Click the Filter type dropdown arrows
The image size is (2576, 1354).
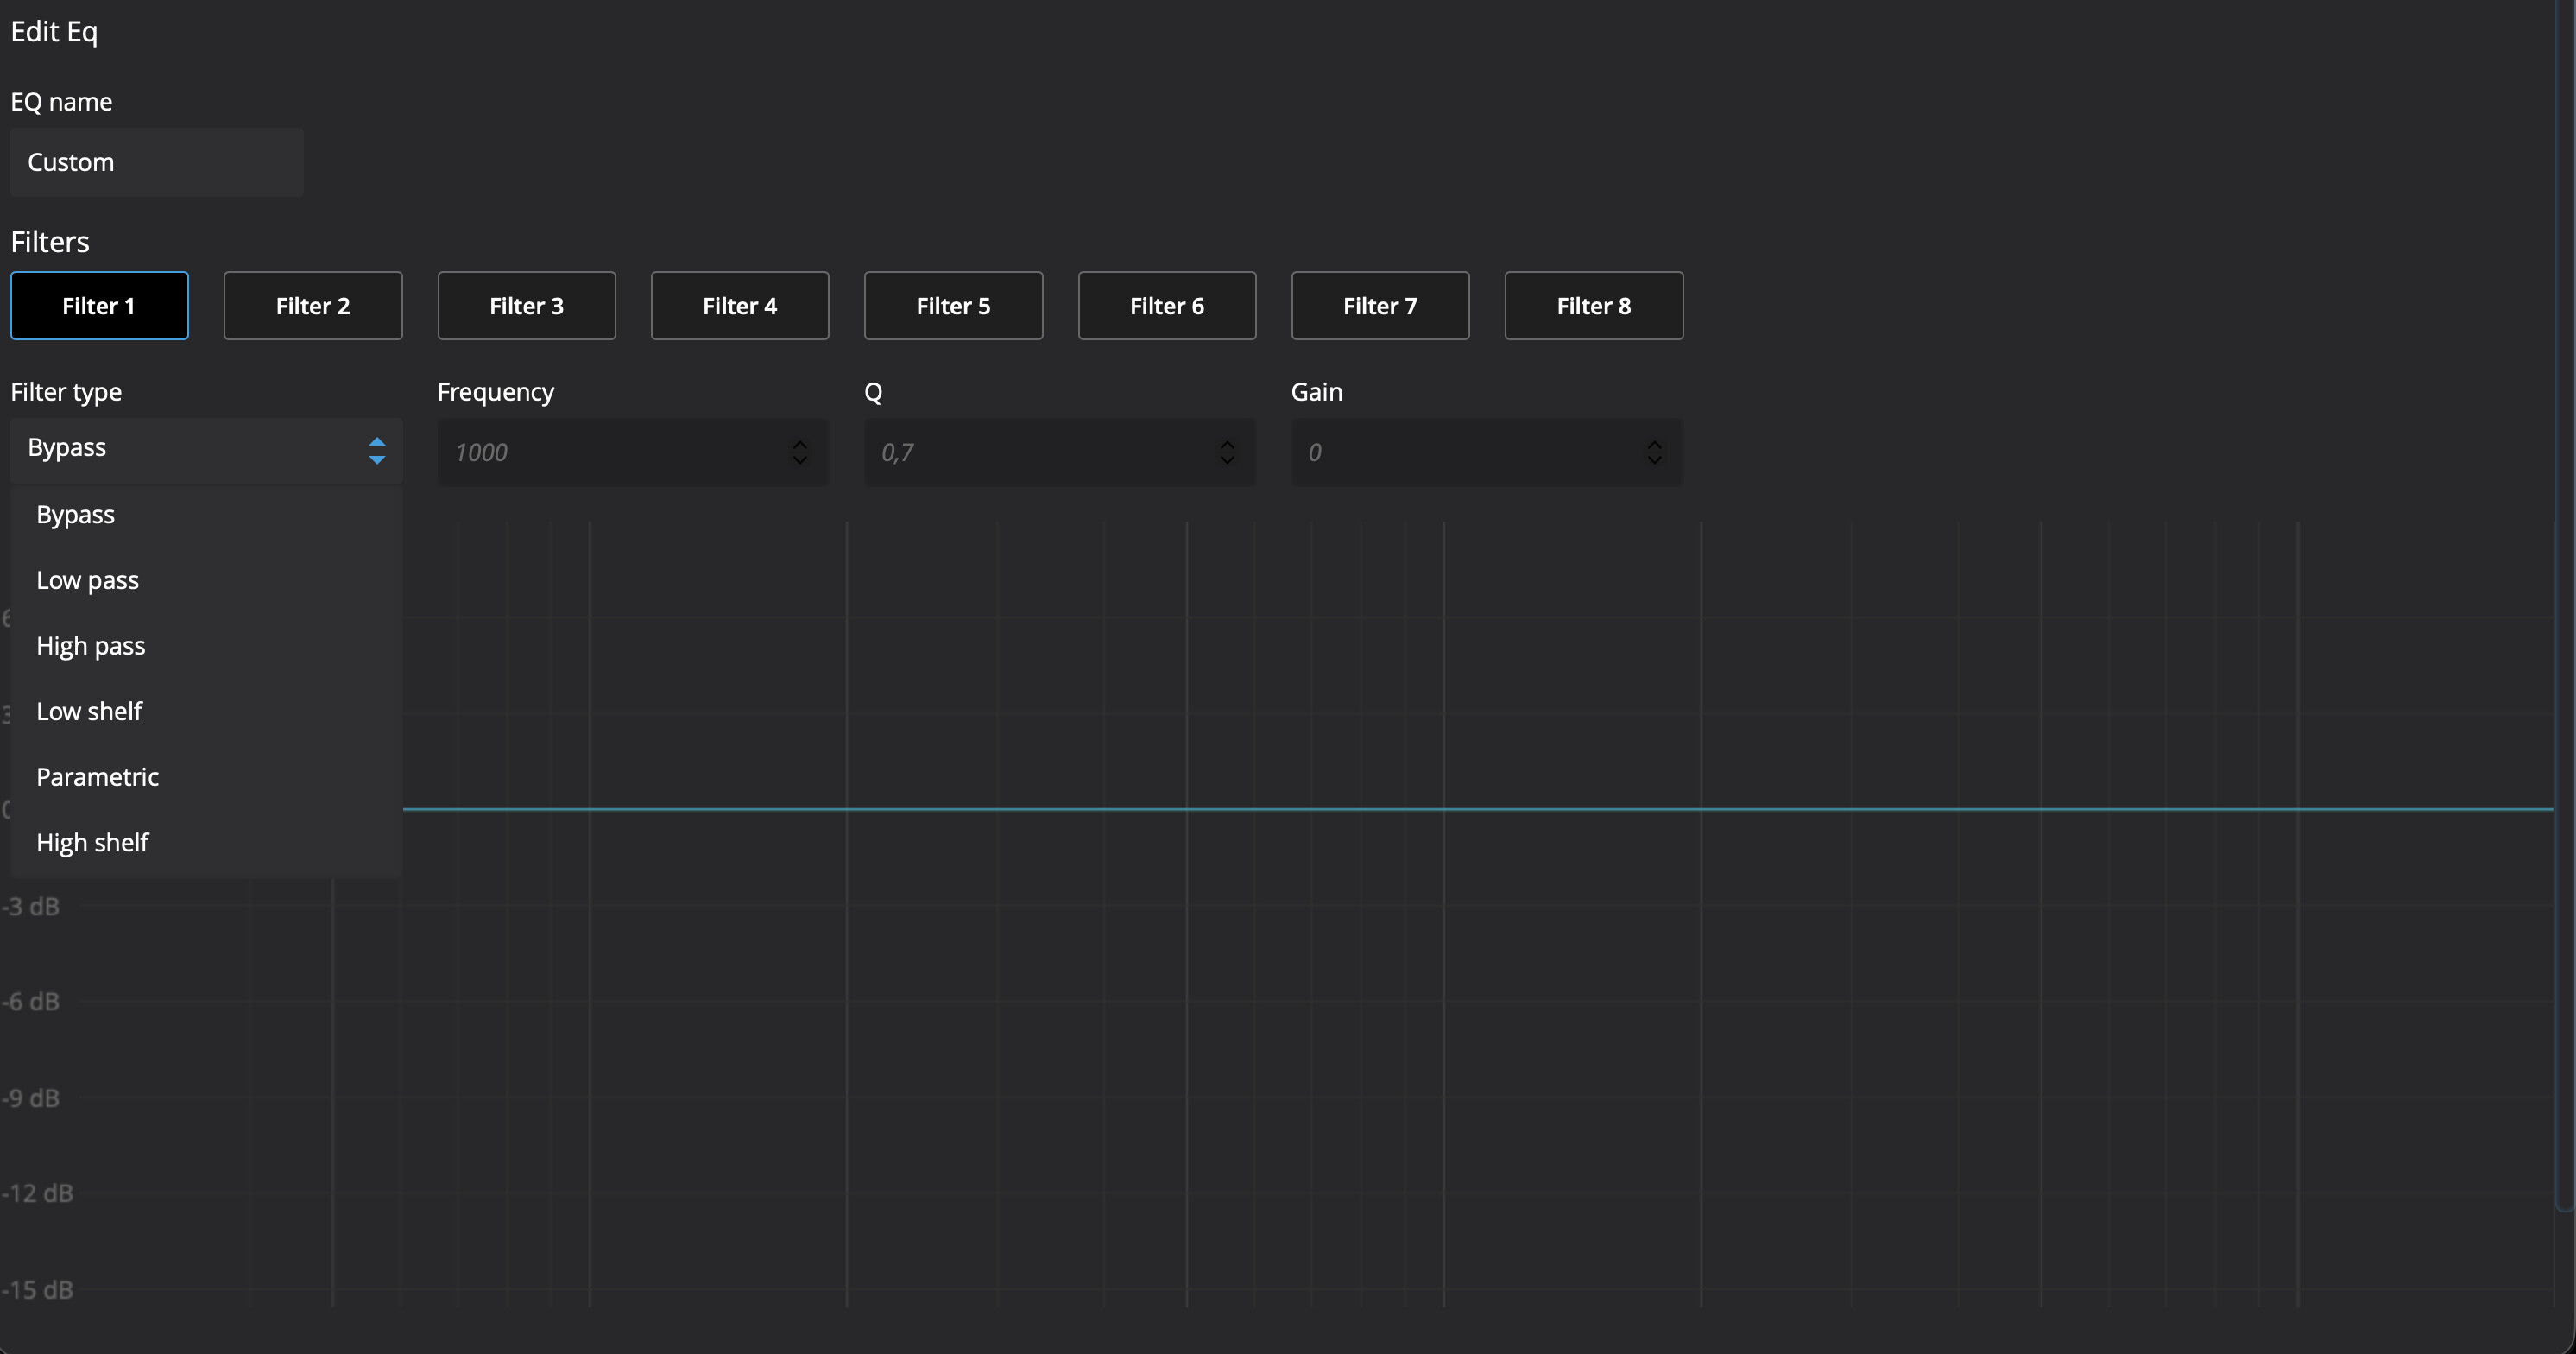tap(377, 451)
